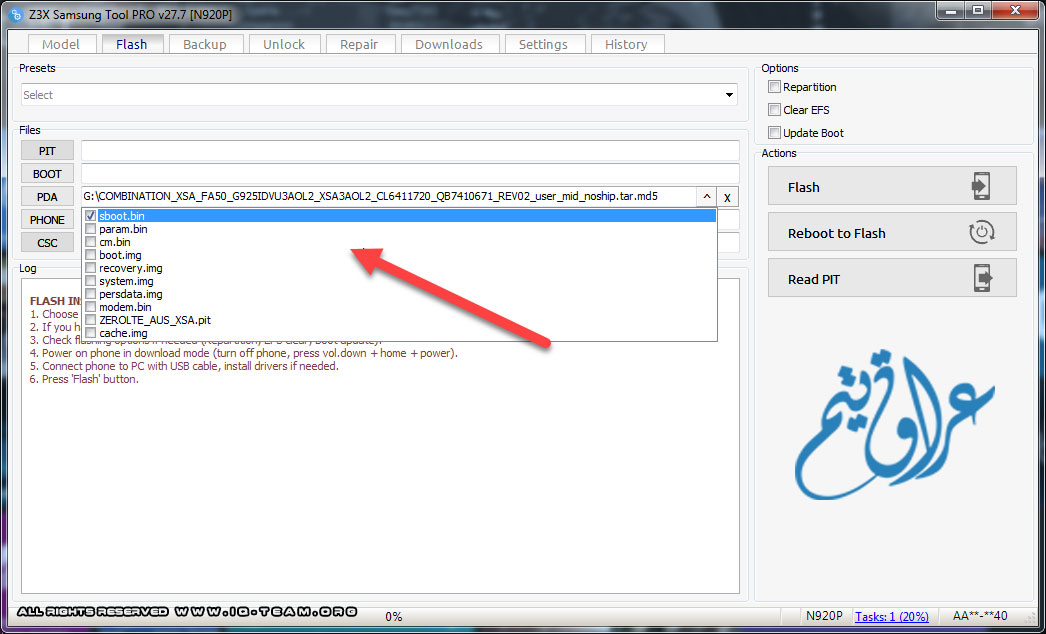
Task: Enable the cm.bin checkbox
Action: coord(91,242)
